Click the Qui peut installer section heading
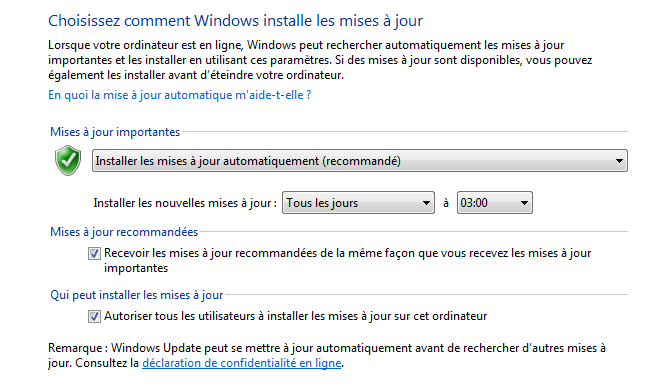Viewport: 653px width, 389px height. (137, 295)
